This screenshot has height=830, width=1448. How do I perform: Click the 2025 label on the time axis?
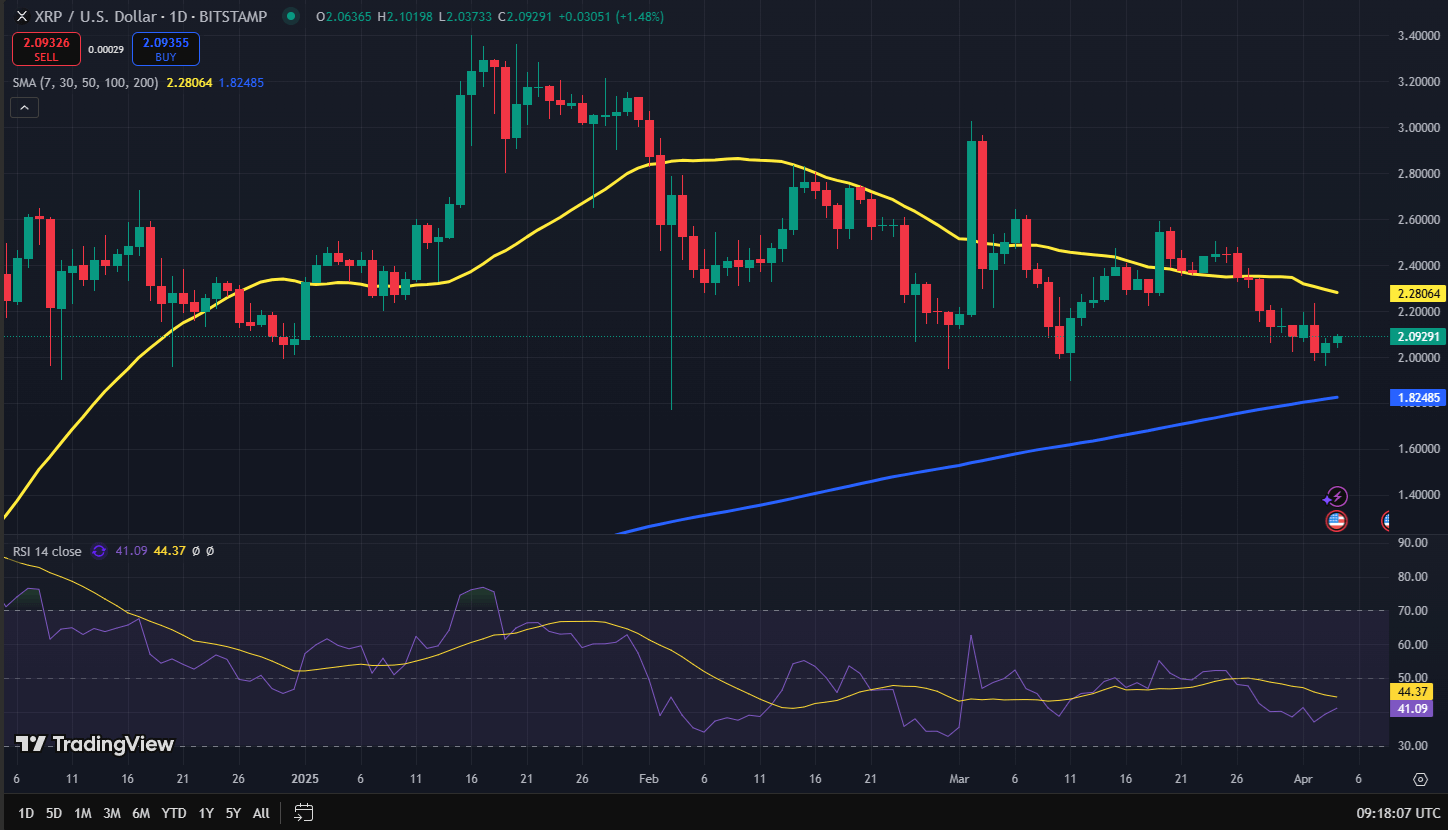[x=304, y=779]
